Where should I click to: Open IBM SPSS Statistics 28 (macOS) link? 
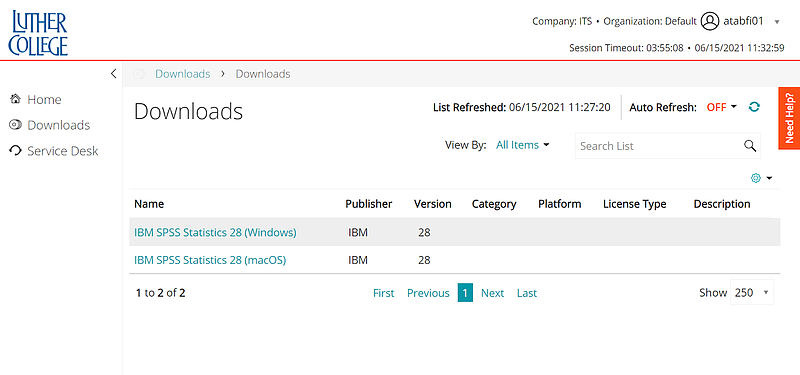coord(210,260)
